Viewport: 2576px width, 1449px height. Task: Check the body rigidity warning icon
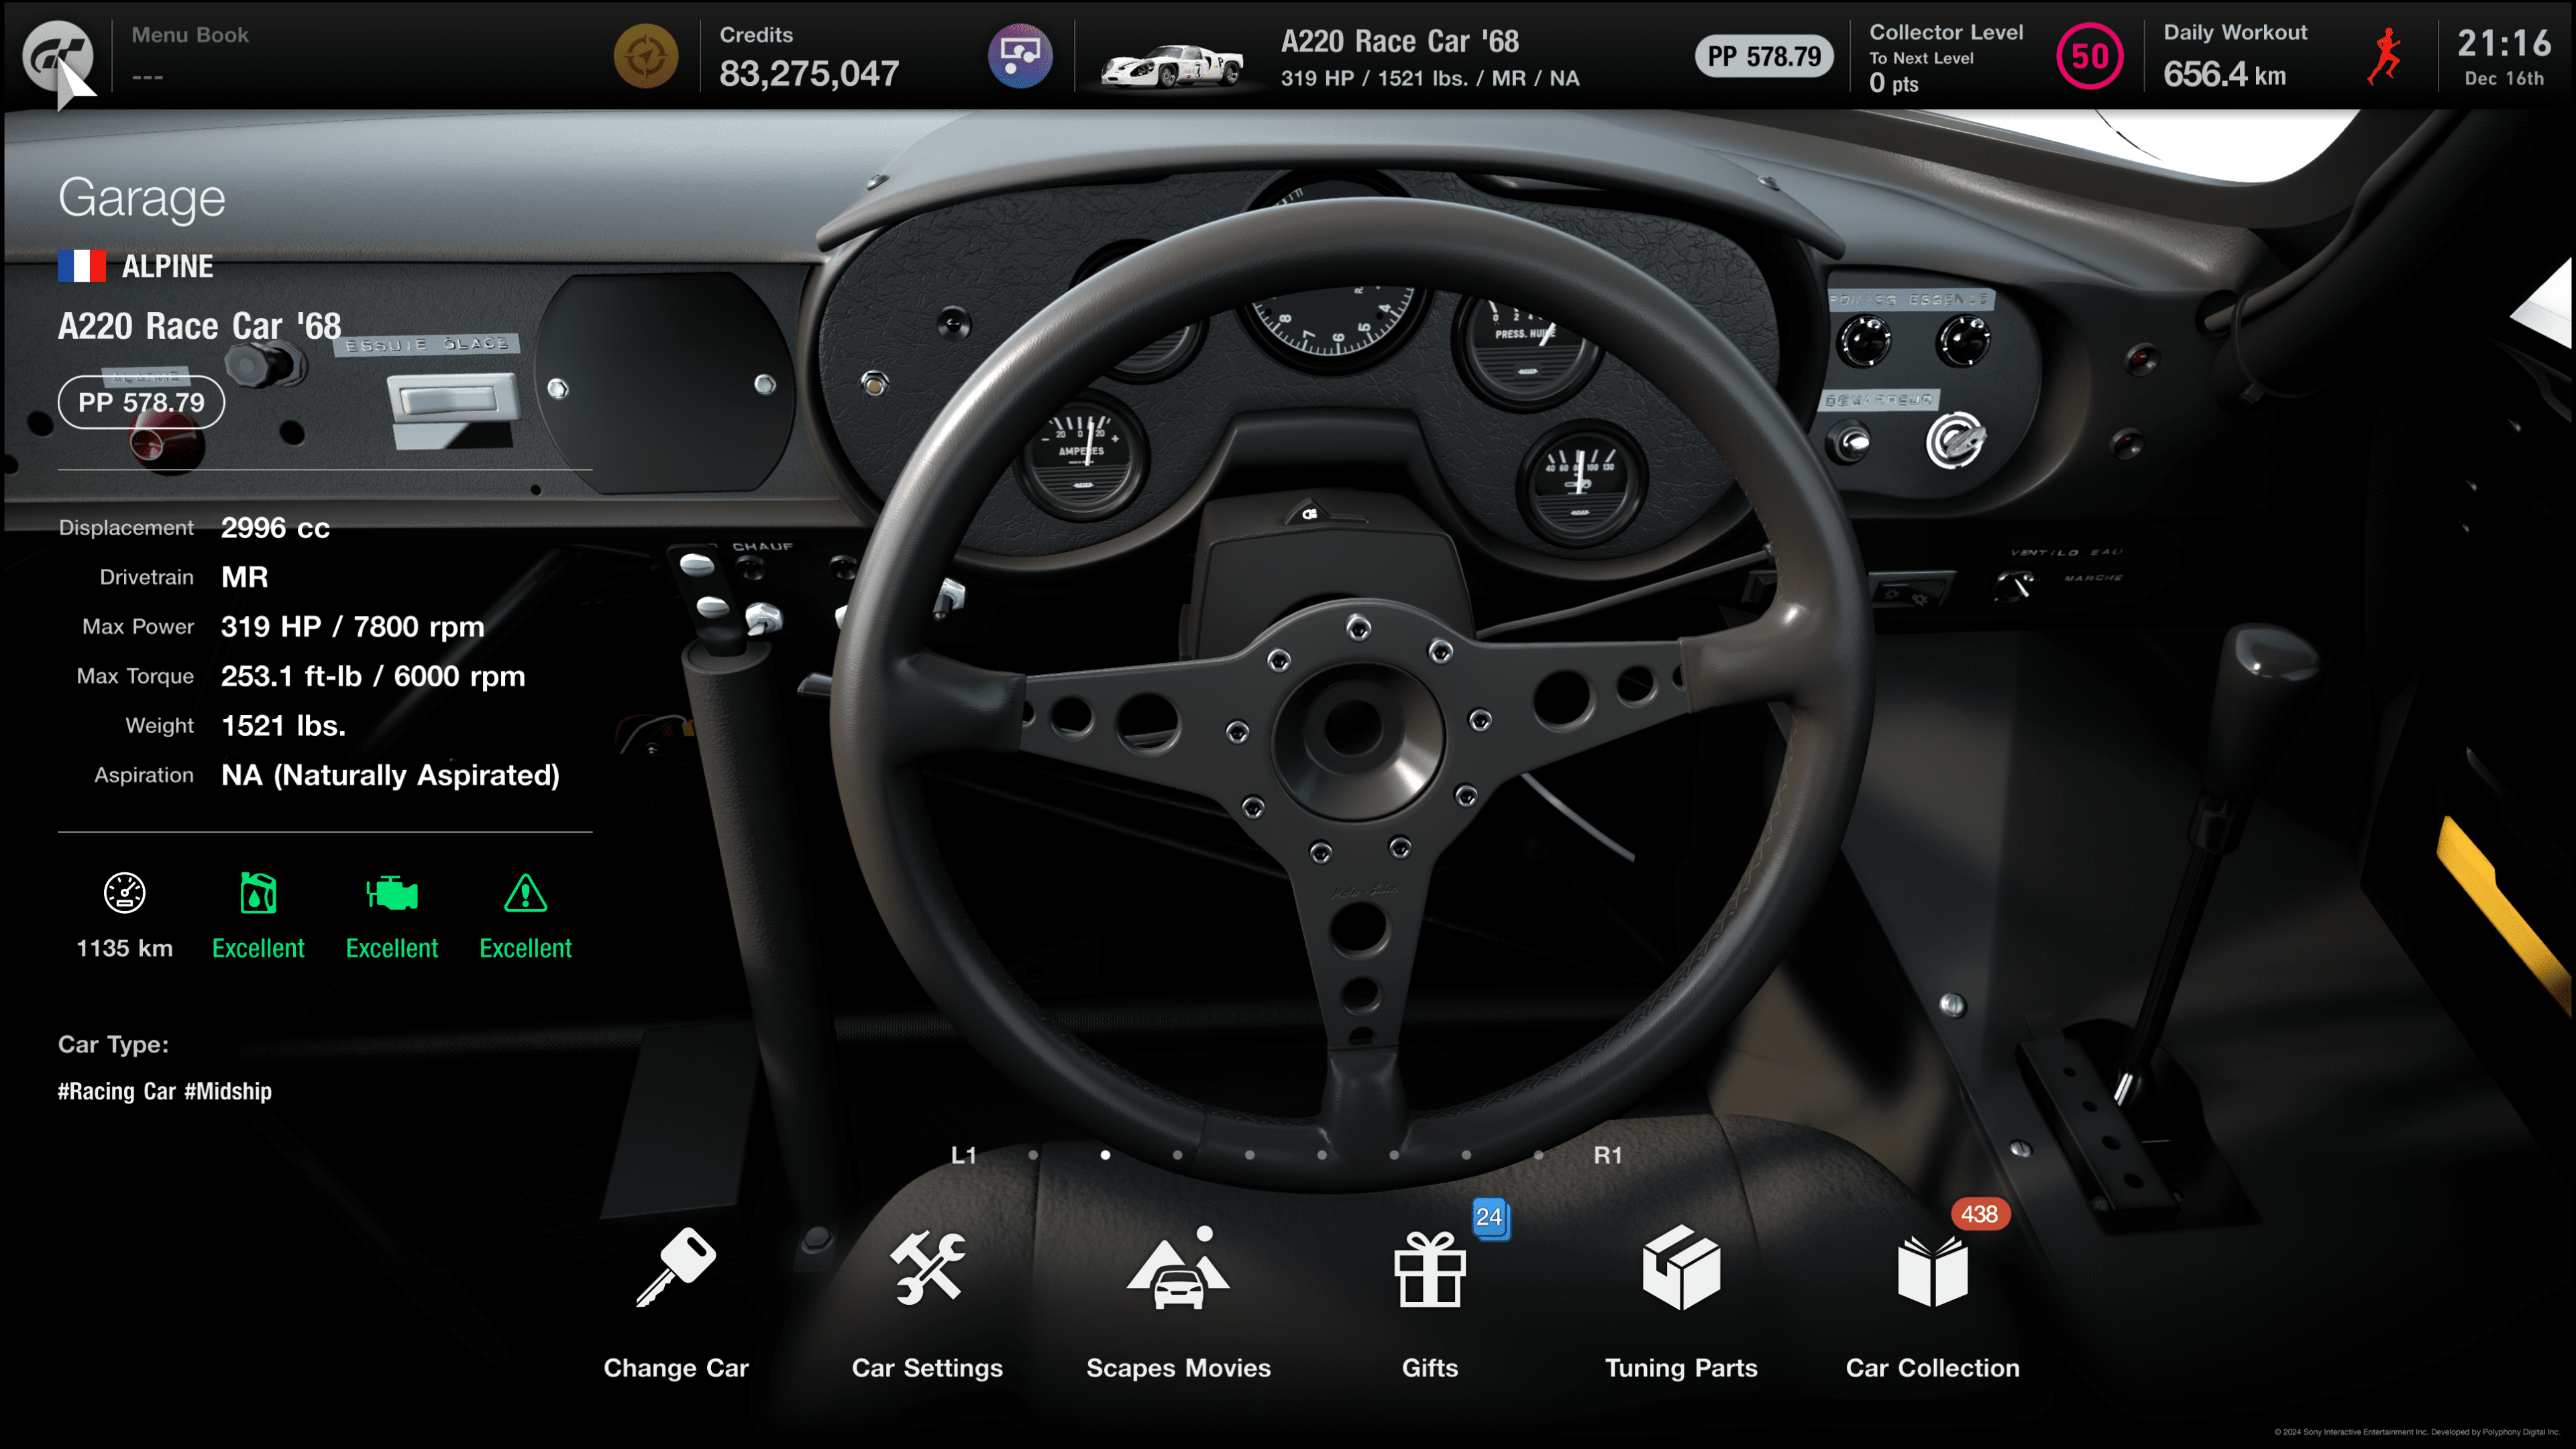(x=526, y=893)
